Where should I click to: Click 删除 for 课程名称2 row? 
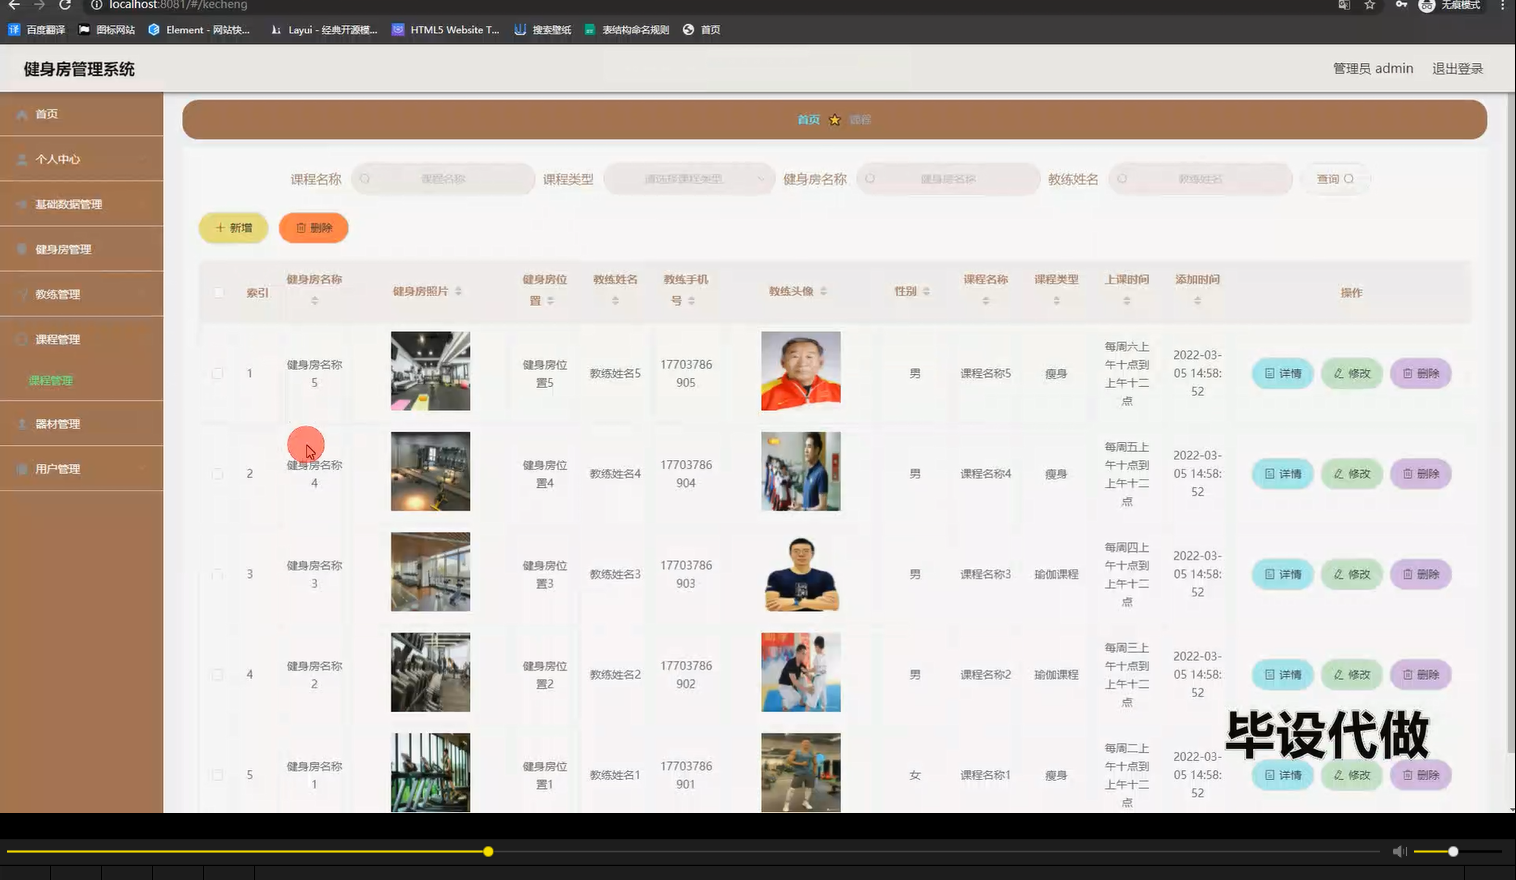point(1421,675)
